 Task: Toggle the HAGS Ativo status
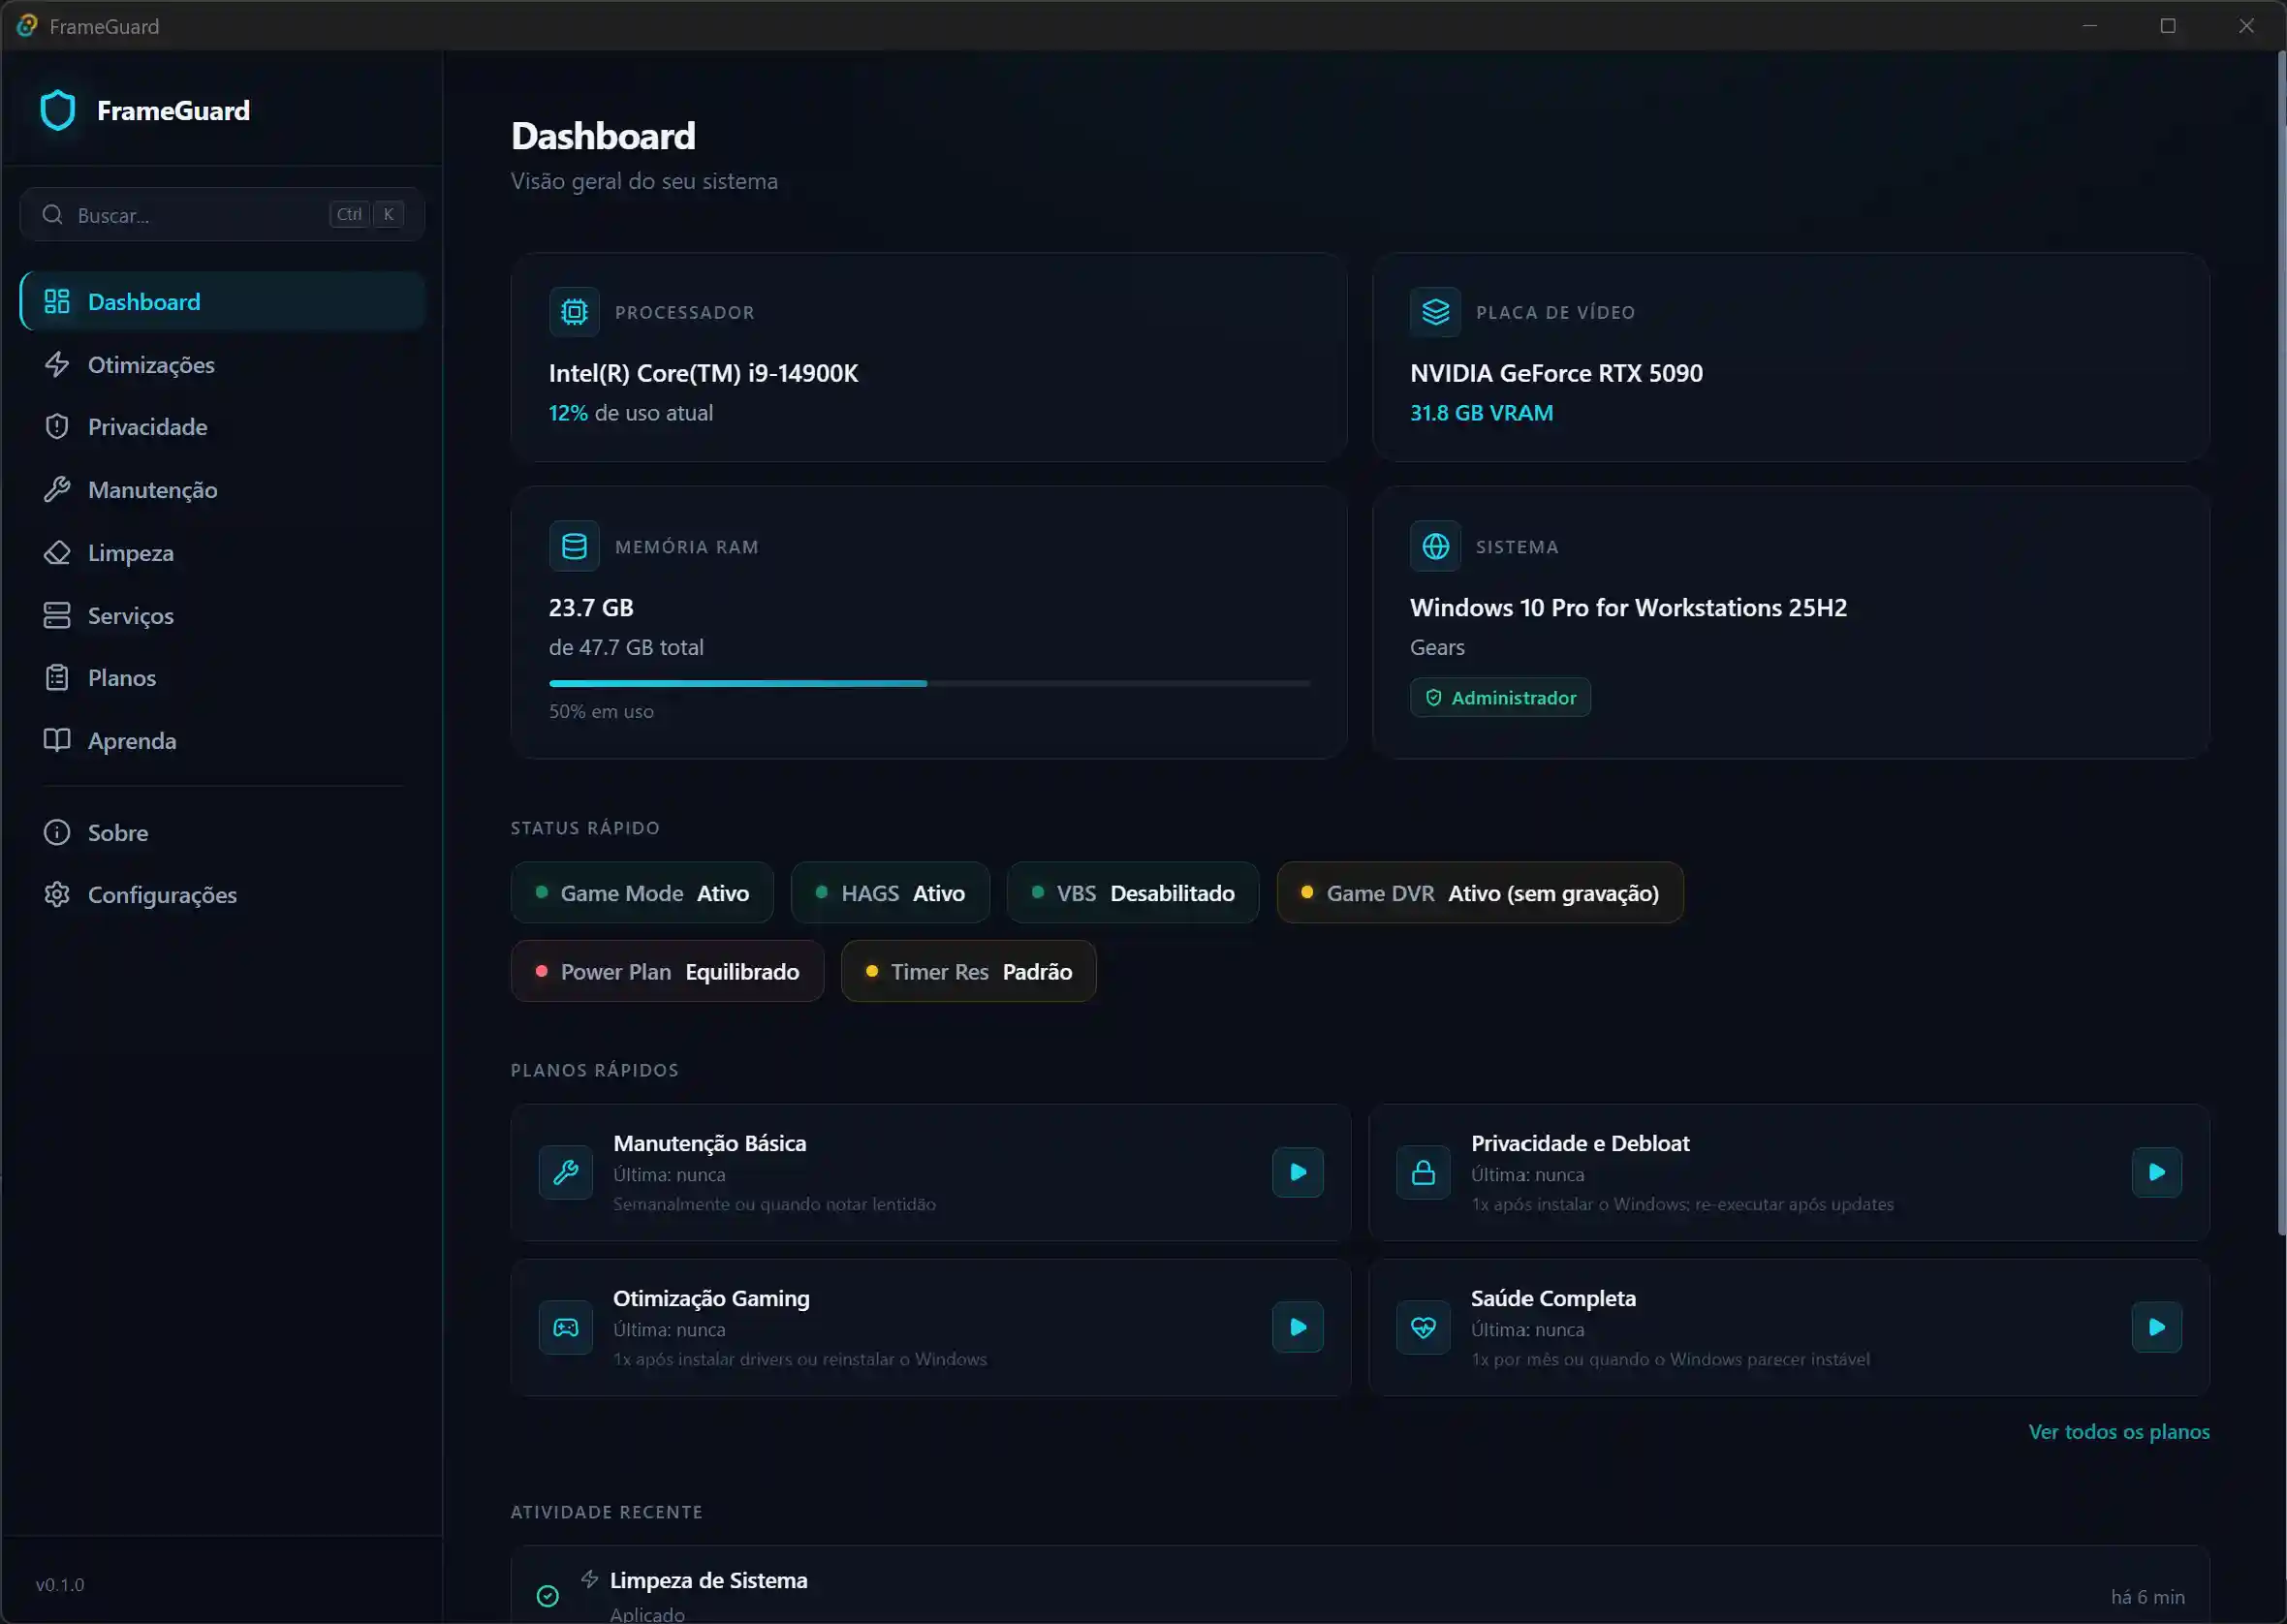coord(889,892)
